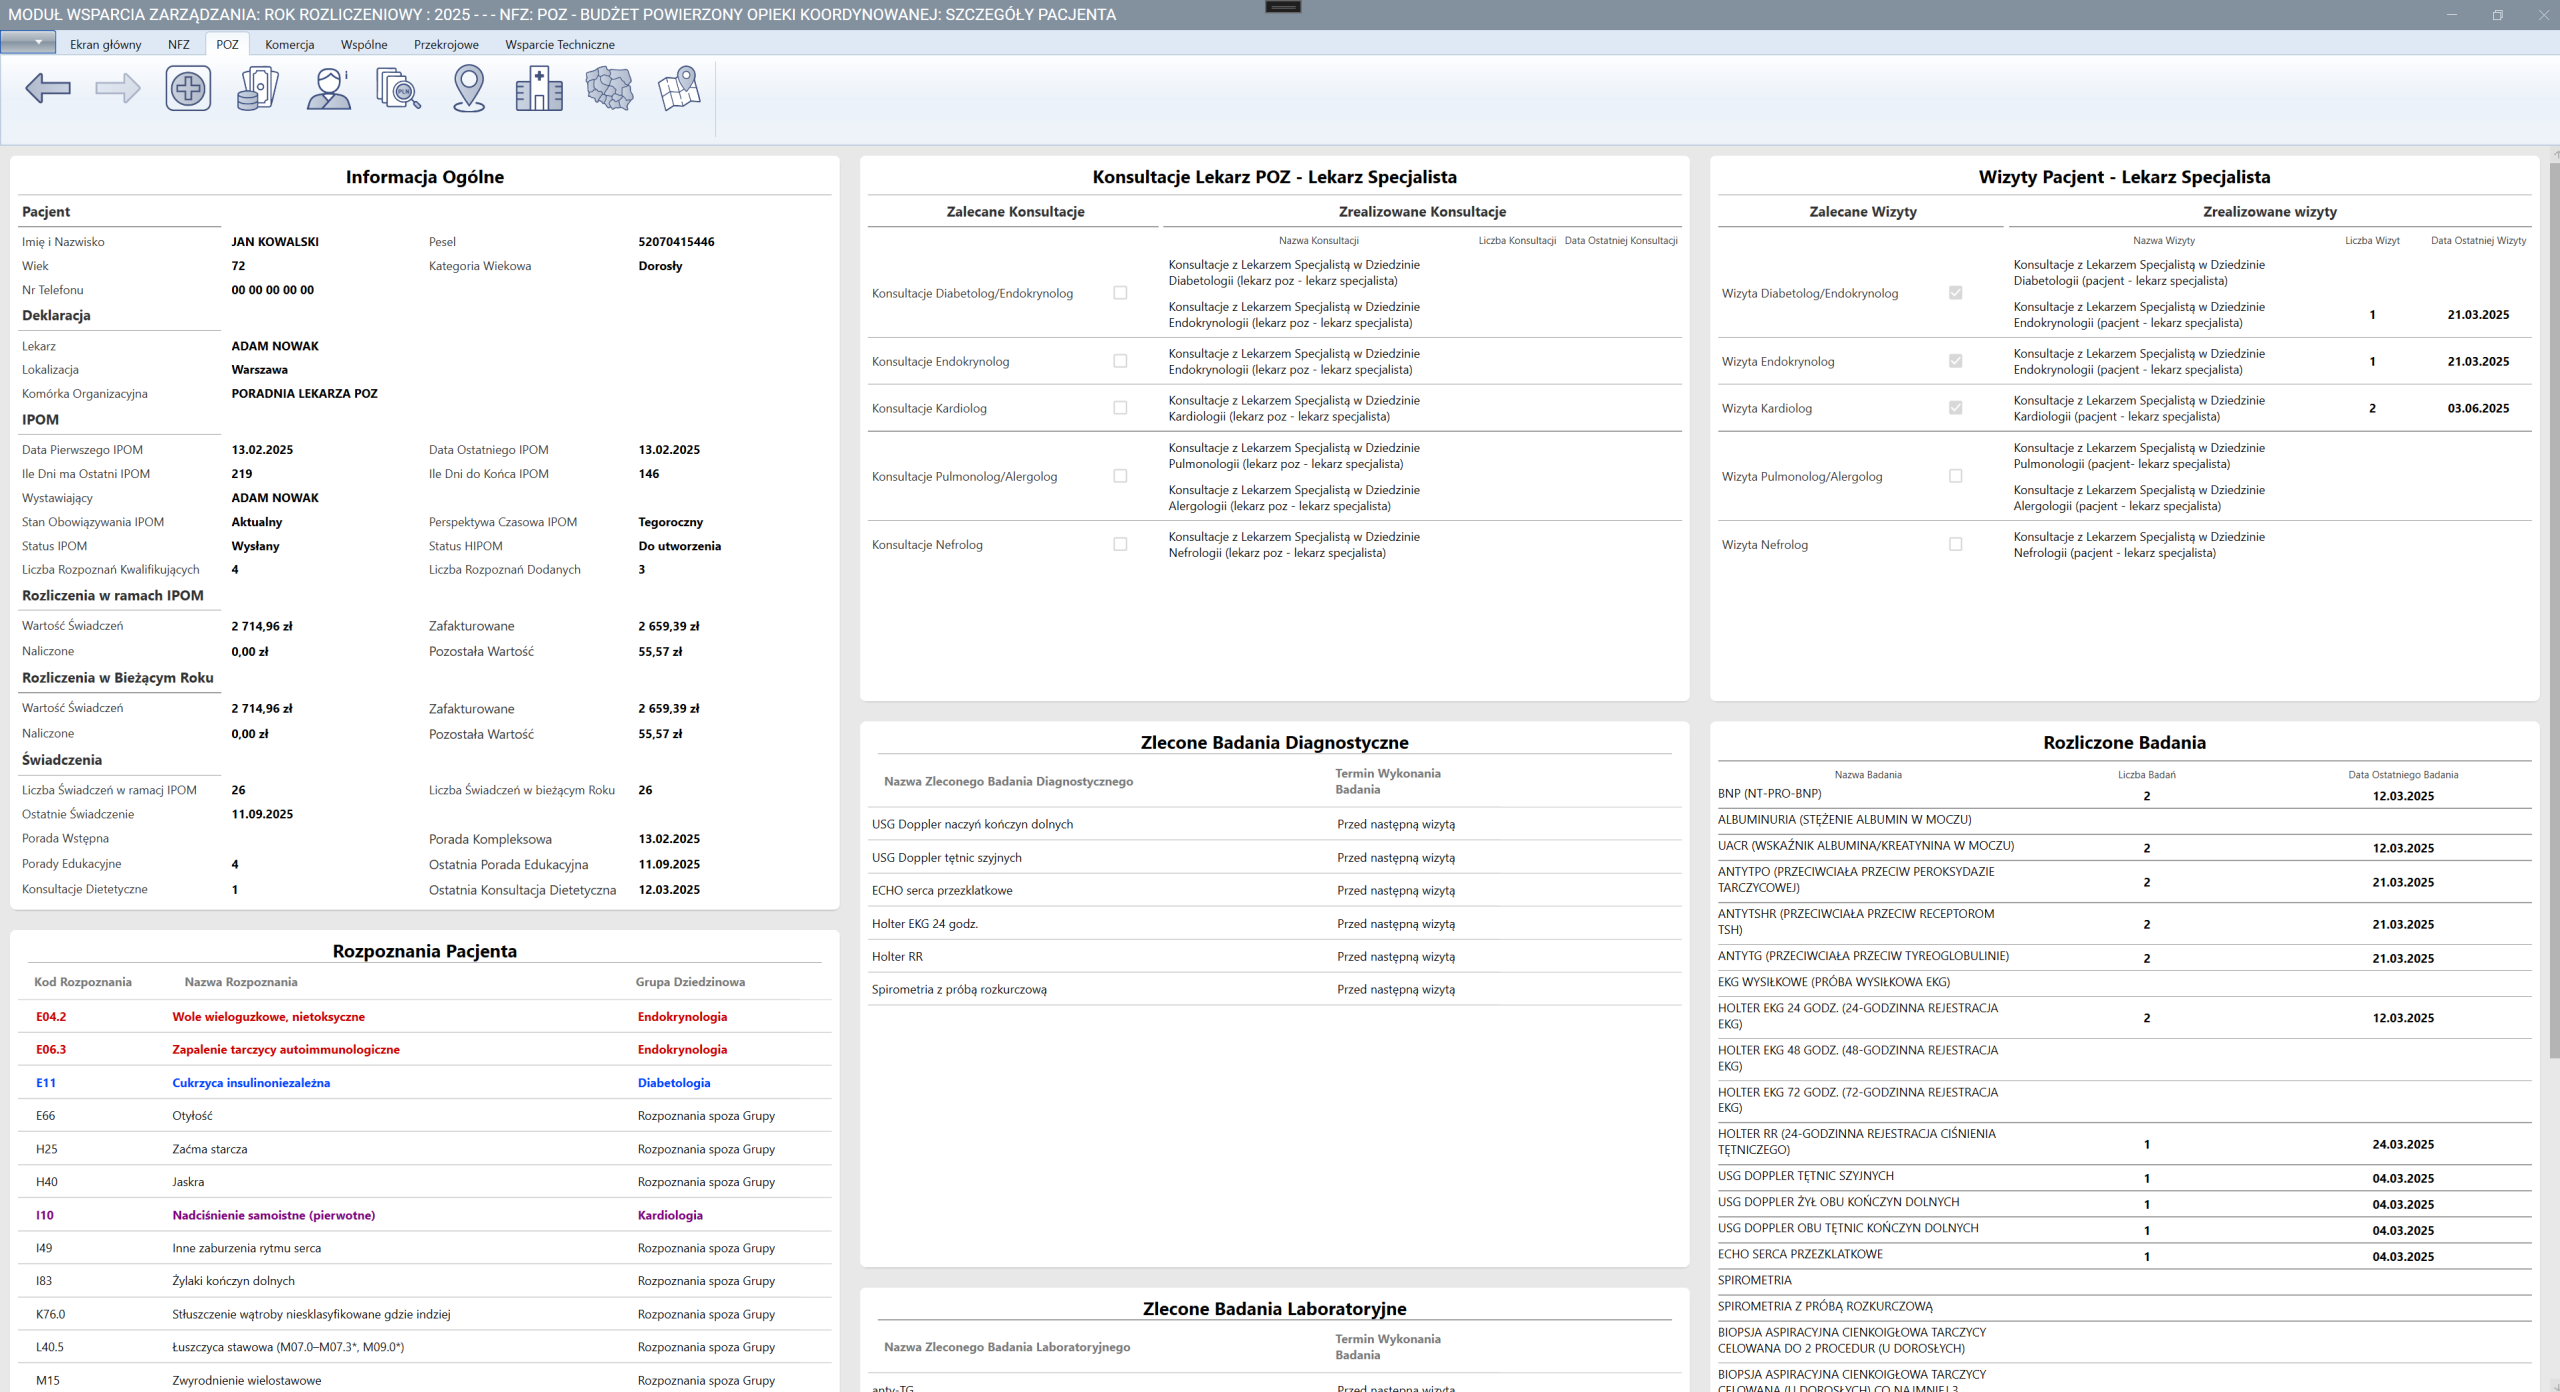This screenshot has height=1392, width=2560.
Task: Click diagnosis Żylaki kończyn dolnych
Action: click(234, 1281)
